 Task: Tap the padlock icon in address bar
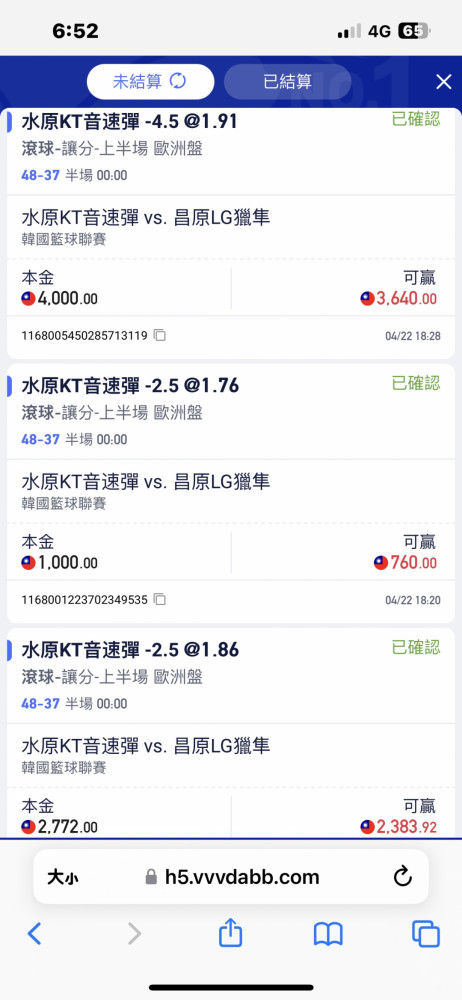[151, 877]
